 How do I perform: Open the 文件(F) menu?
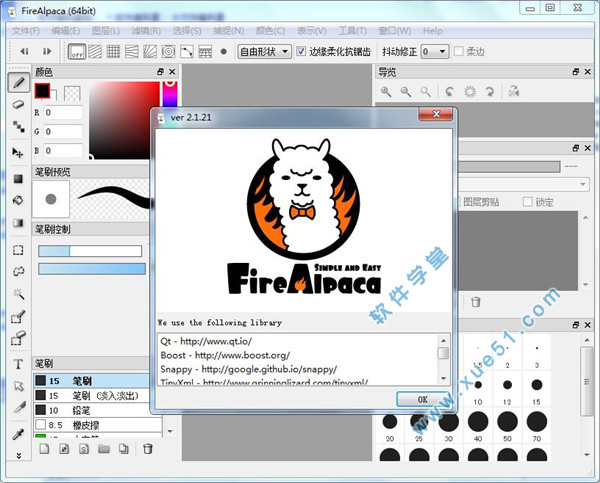[26, 31]
